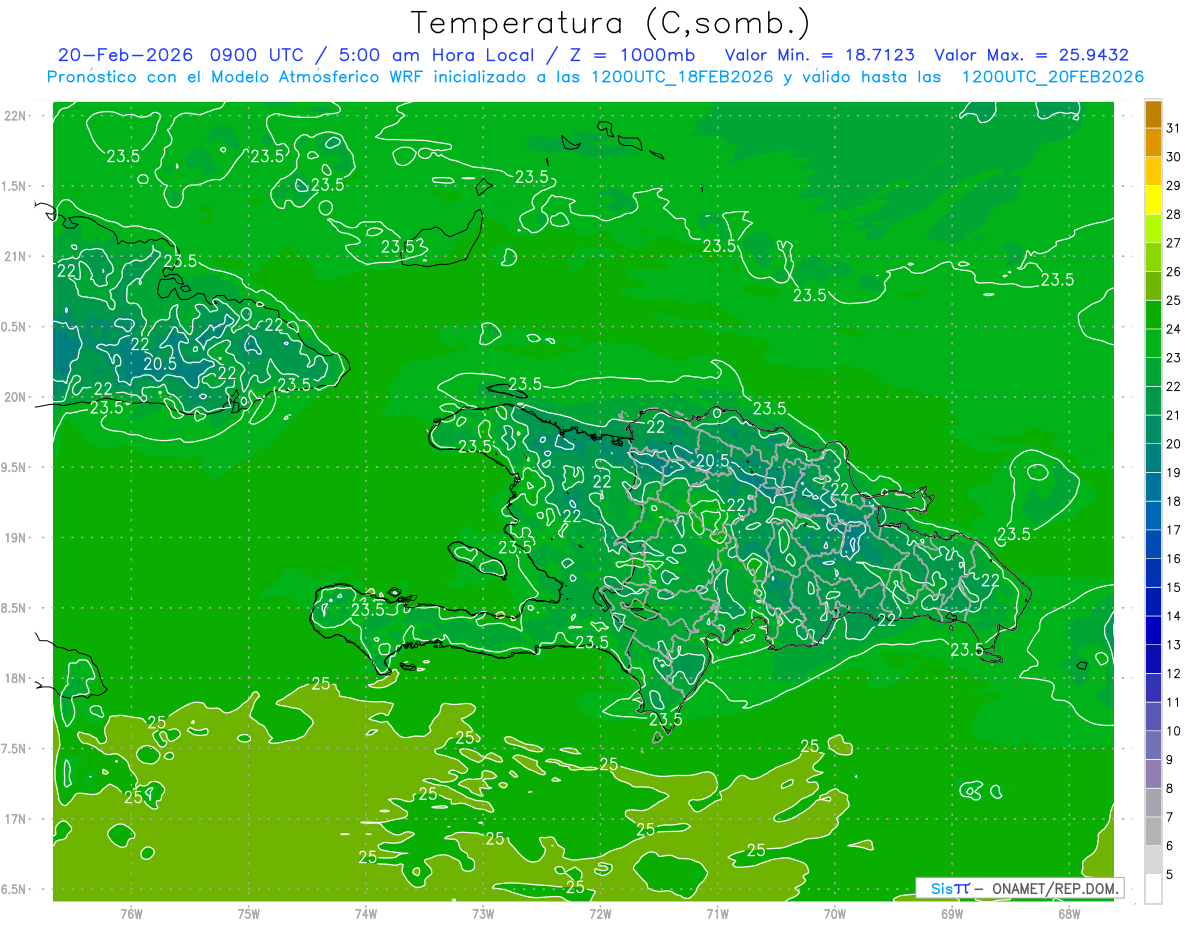Click the '22N' latitude axis label

(x=16, y=115)
